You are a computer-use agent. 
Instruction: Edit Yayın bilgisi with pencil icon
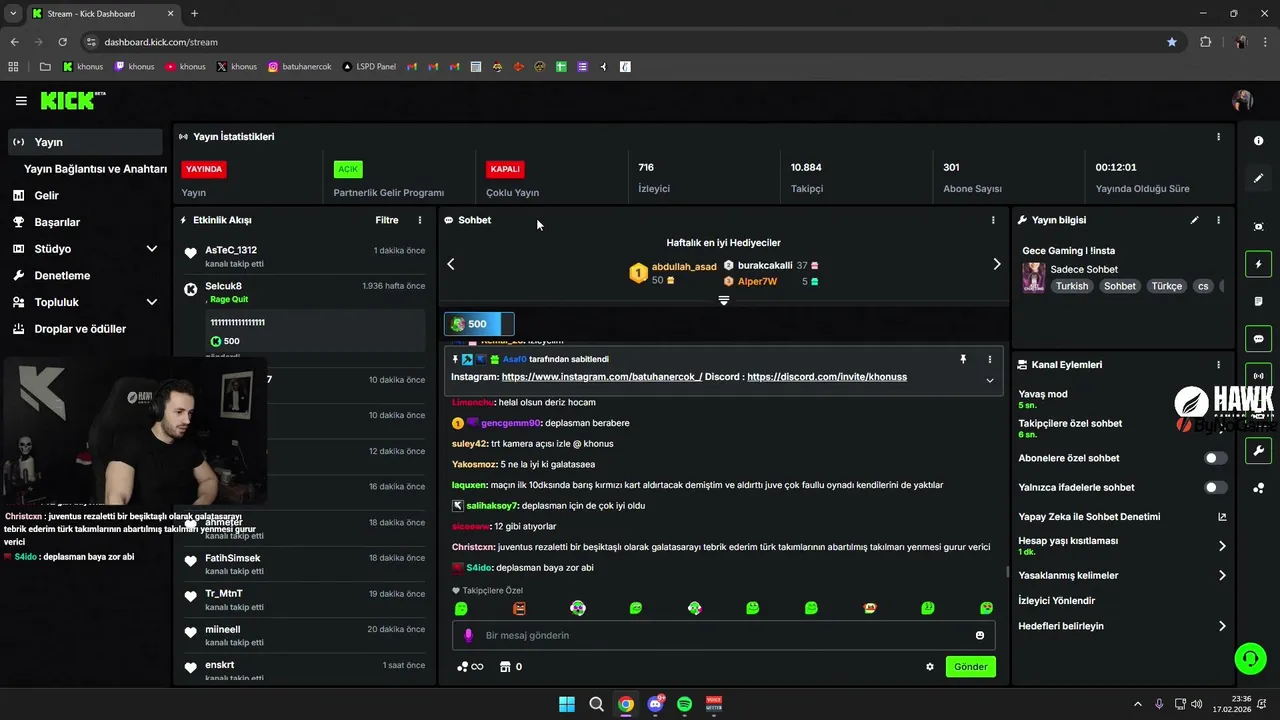pos(1194,220)
